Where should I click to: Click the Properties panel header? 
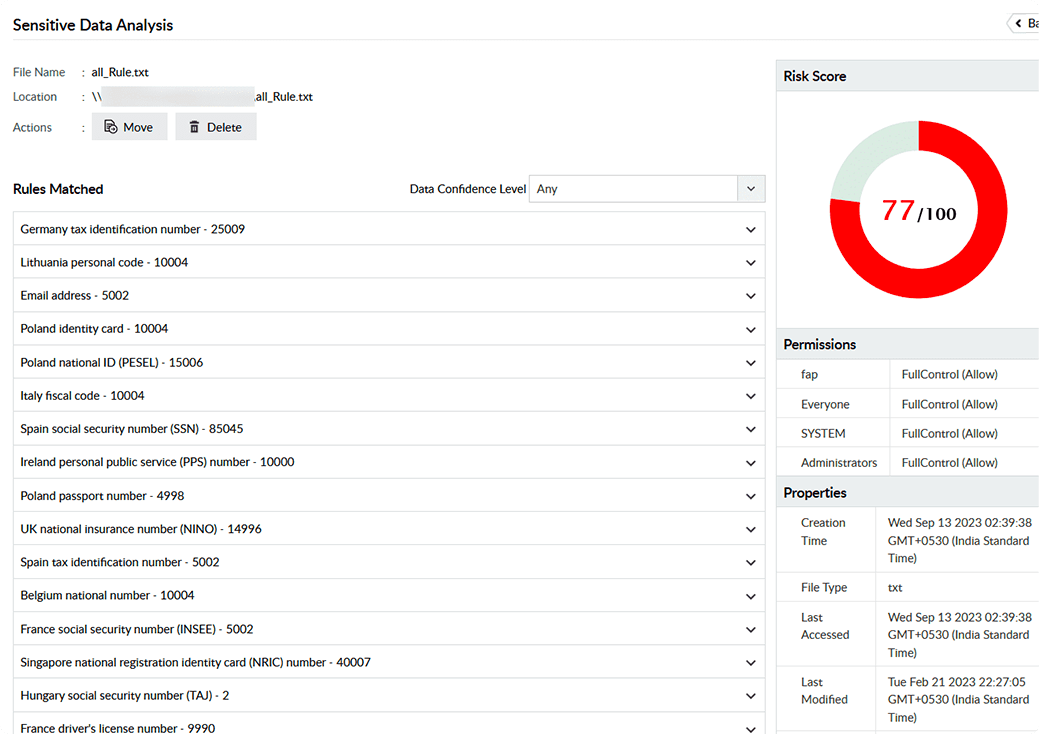[x=908, y=493]
